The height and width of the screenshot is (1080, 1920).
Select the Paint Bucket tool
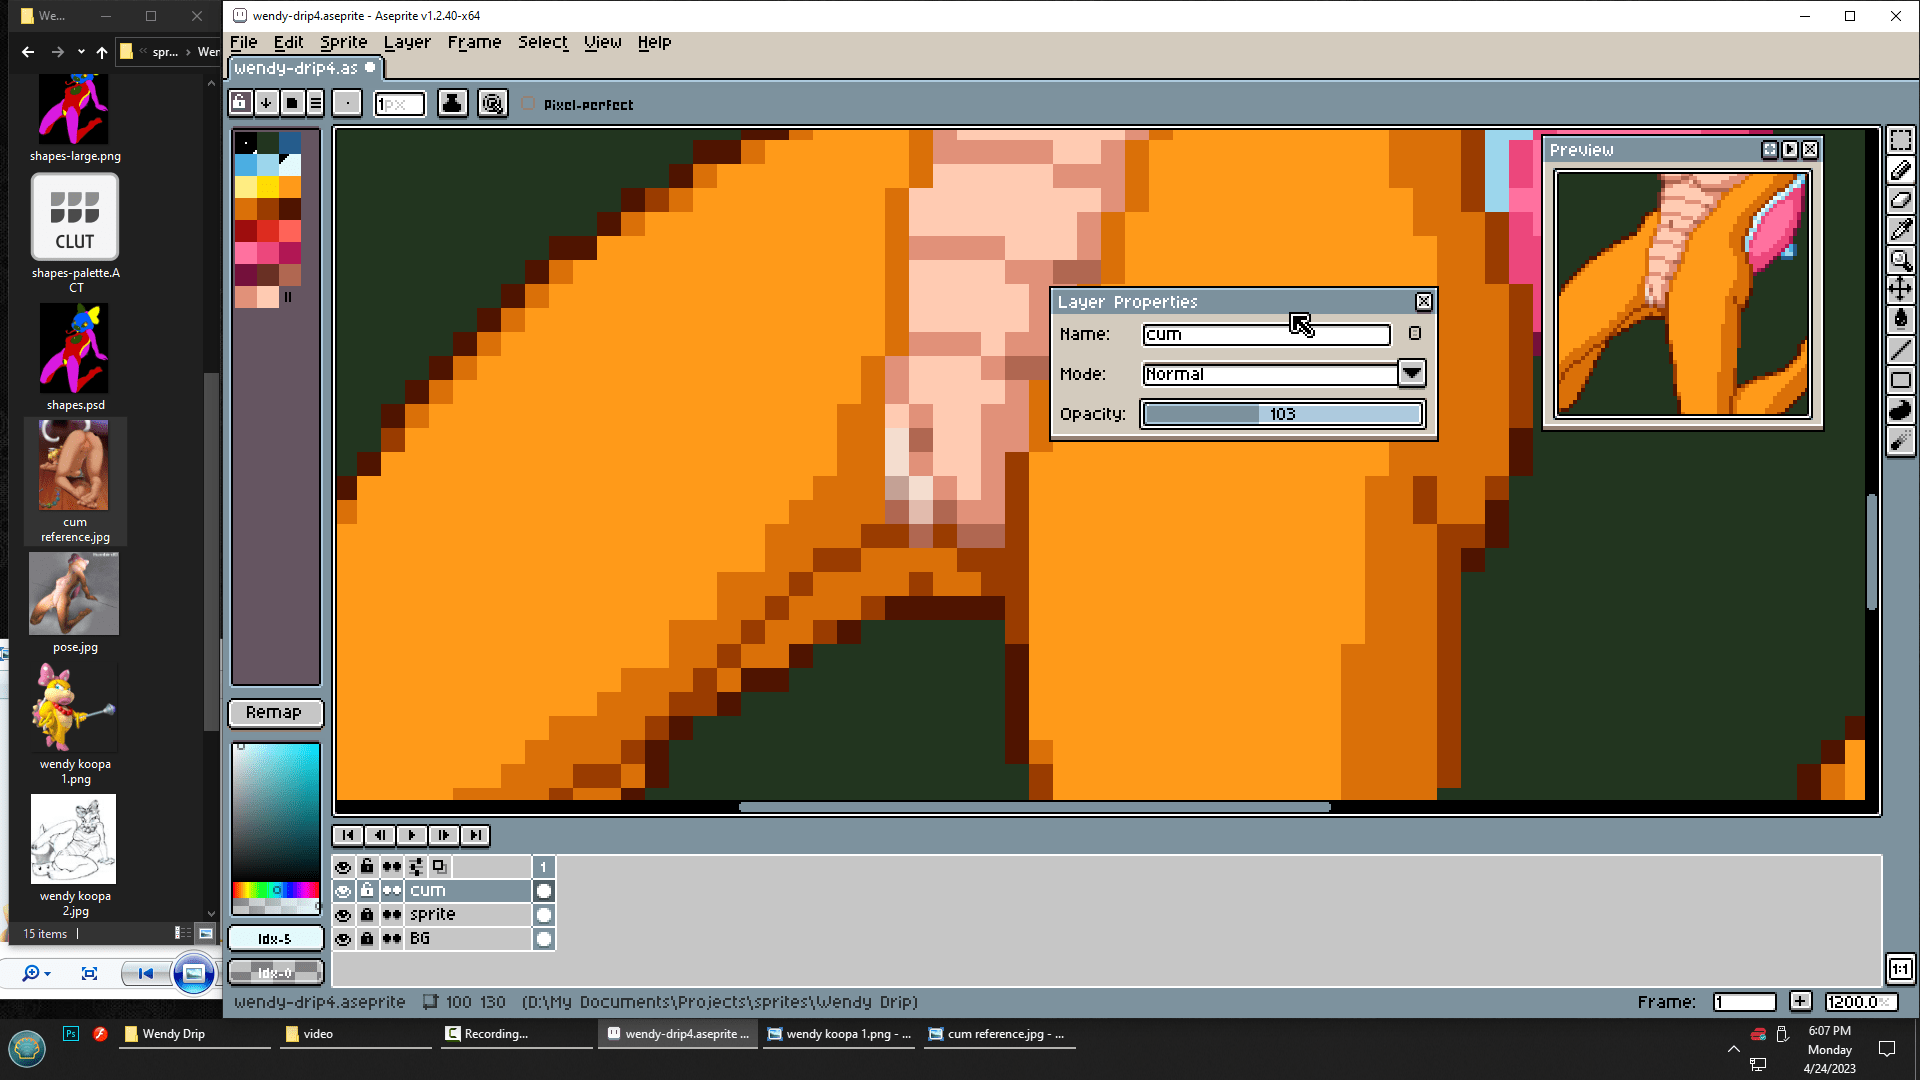point(1900,319)
